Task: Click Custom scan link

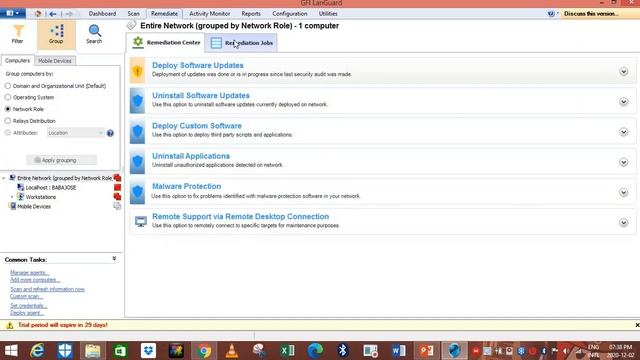Action: (x=26, y=297)
